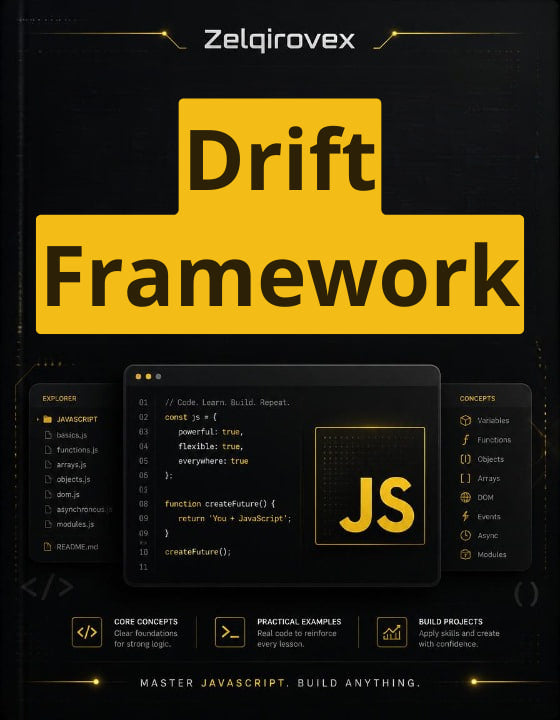Click the Events lightning bolt icon
The height and width of the screenshot is (720, 560).
point(465,516)
